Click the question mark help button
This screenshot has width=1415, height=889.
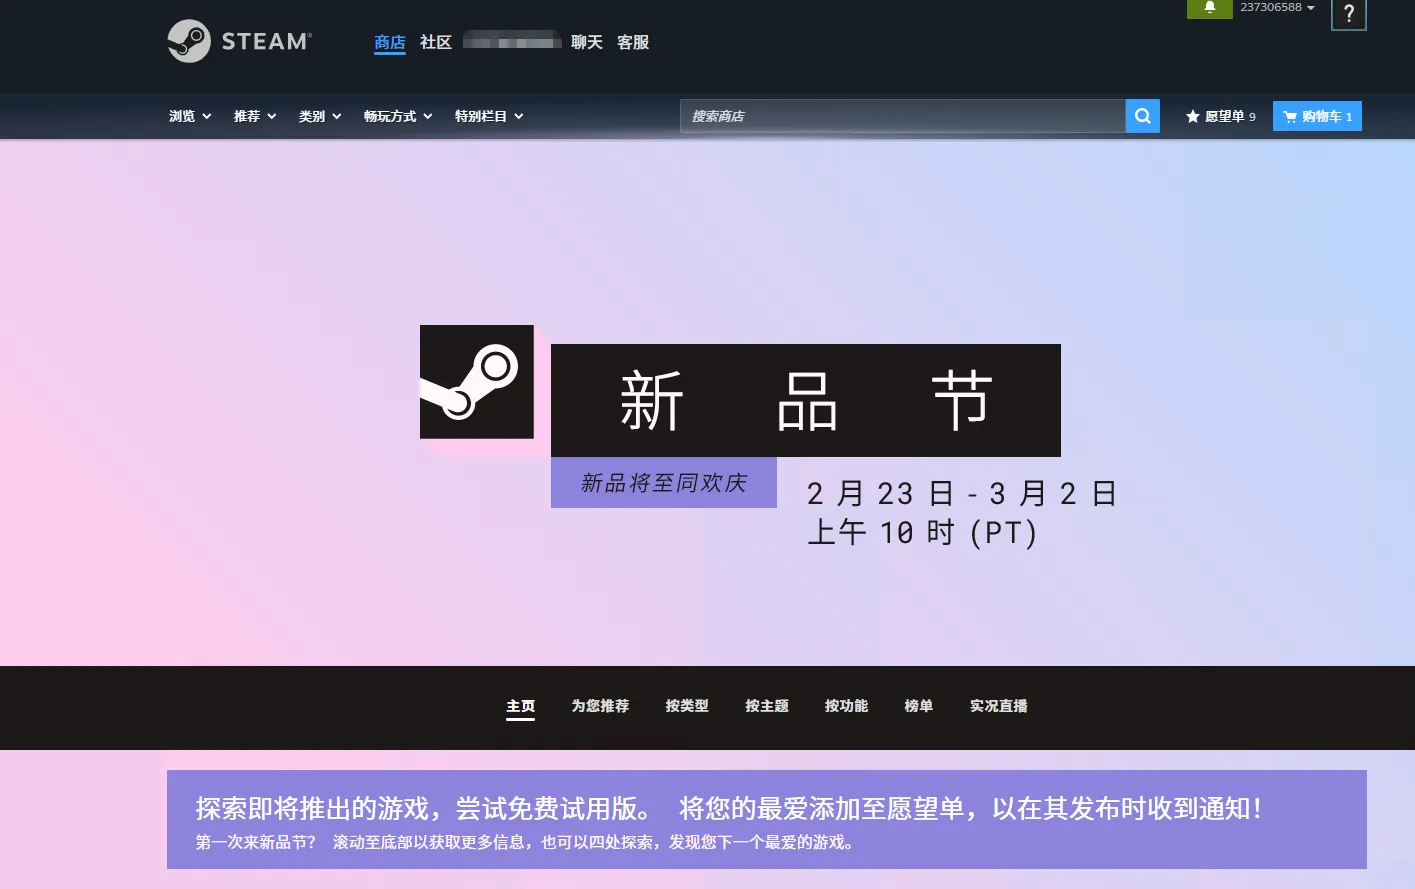(1348, 14)
